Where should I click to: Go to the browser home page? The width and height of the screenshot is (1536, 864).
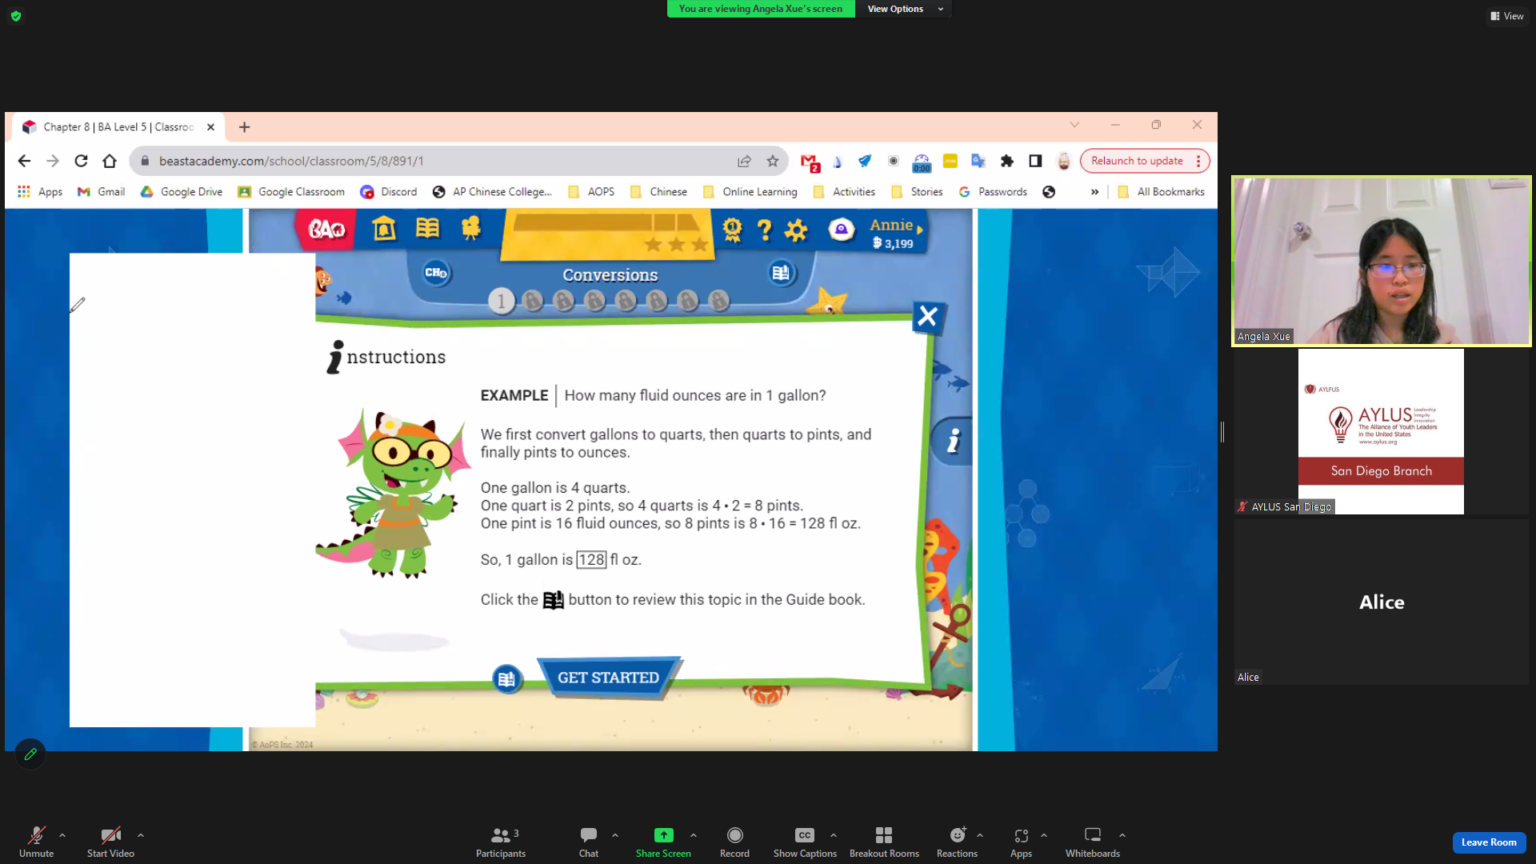pos(110,161)
